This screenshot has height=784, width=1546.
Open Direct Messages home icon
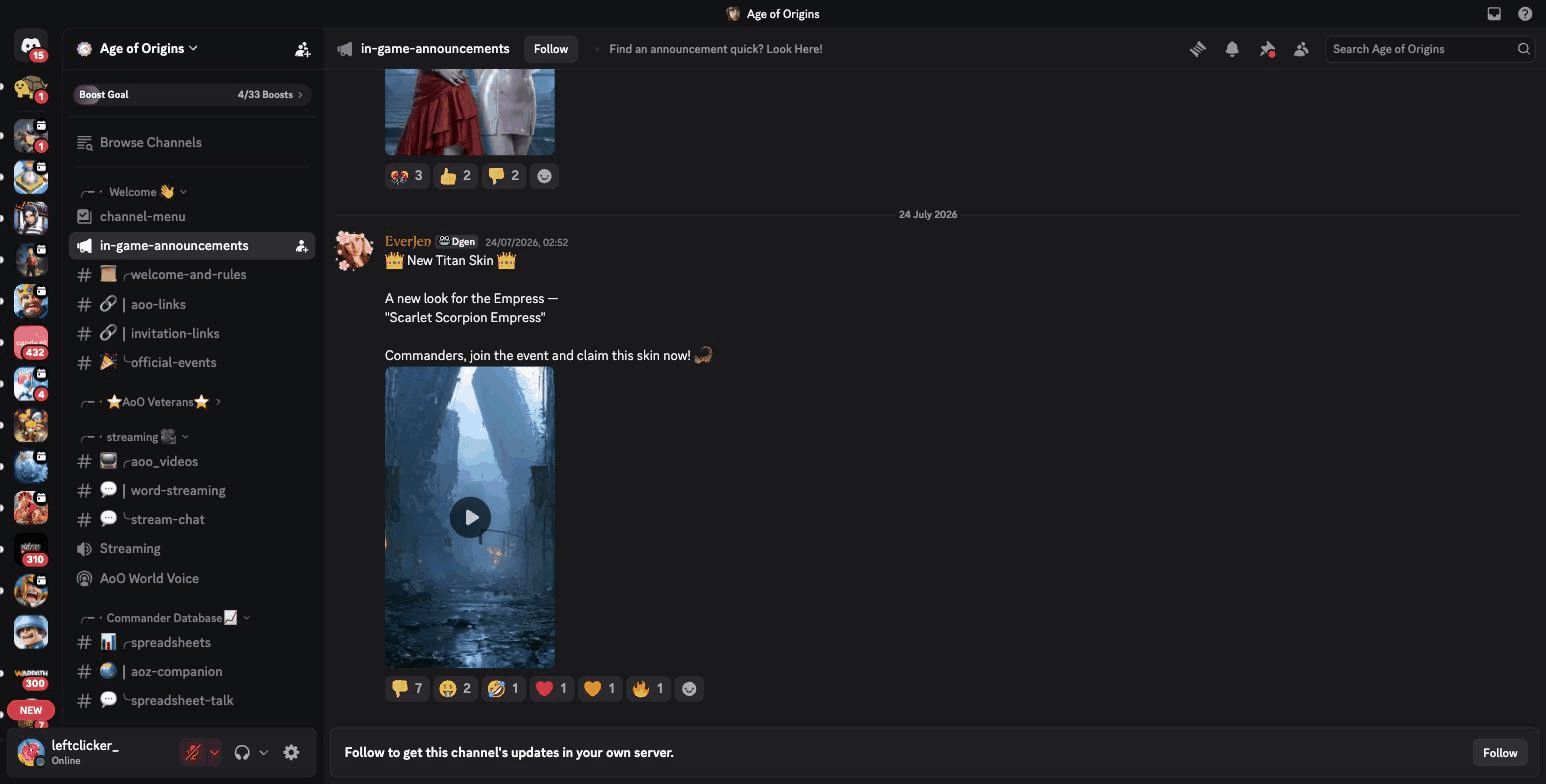click(31, 46)
